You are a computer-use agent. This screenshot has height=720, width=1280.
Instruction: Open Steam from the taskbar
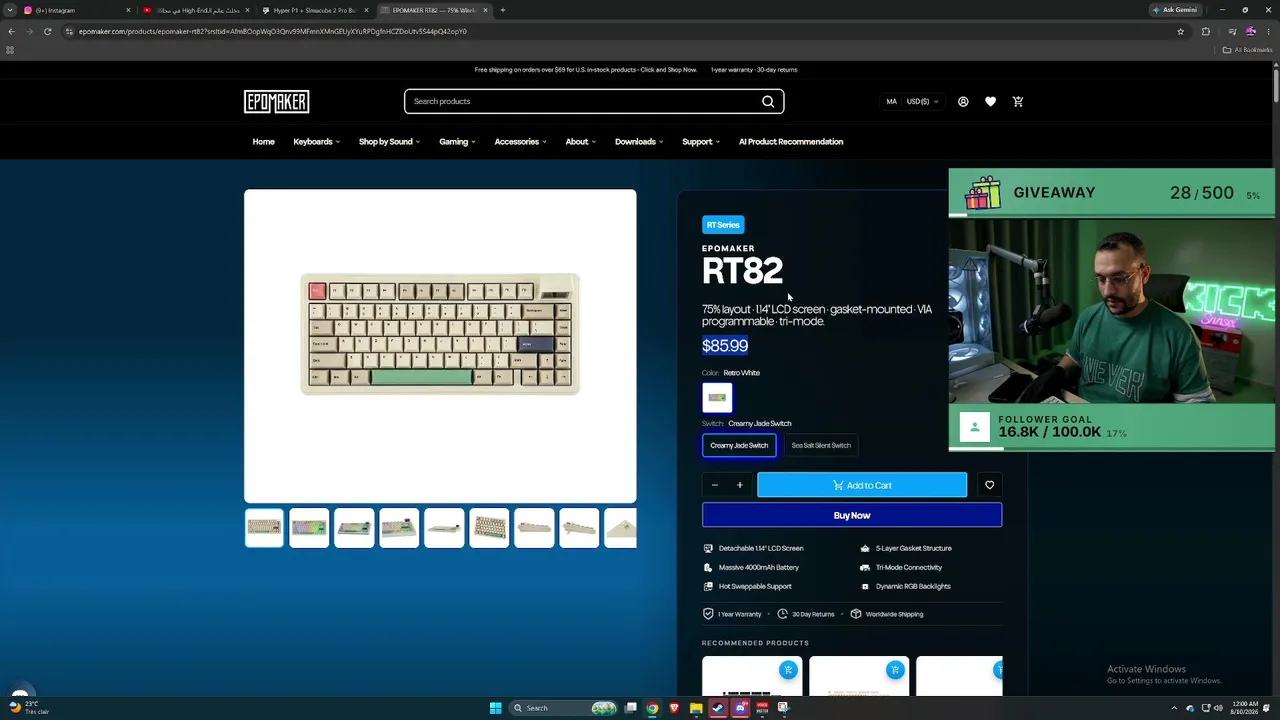[x=718, y=708]
